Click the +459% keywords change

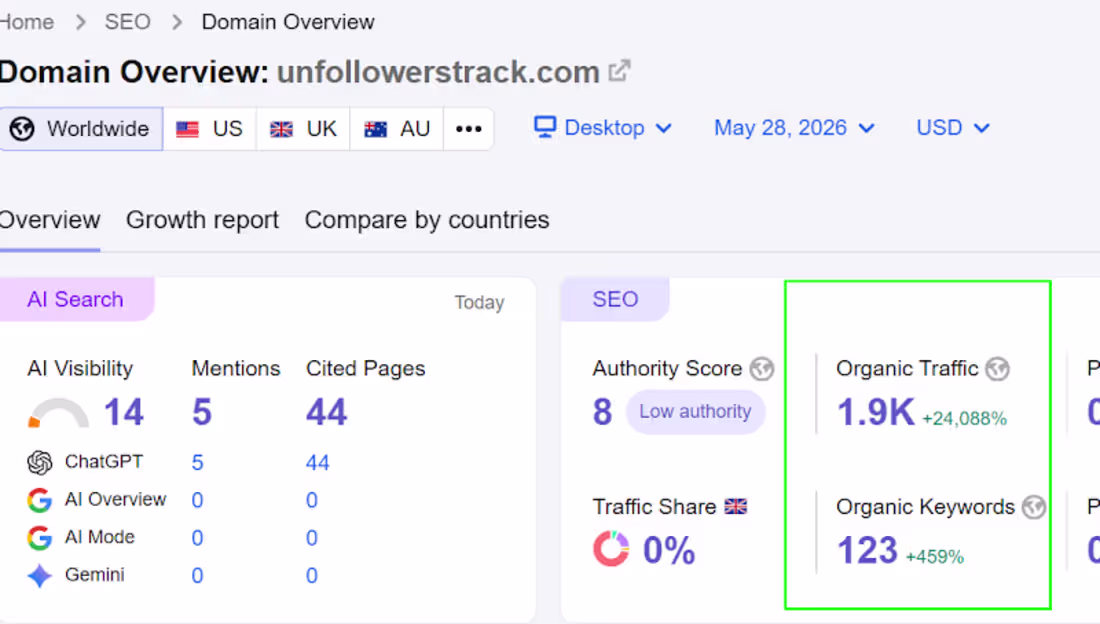pyautogui.click(x=934, y=557)
